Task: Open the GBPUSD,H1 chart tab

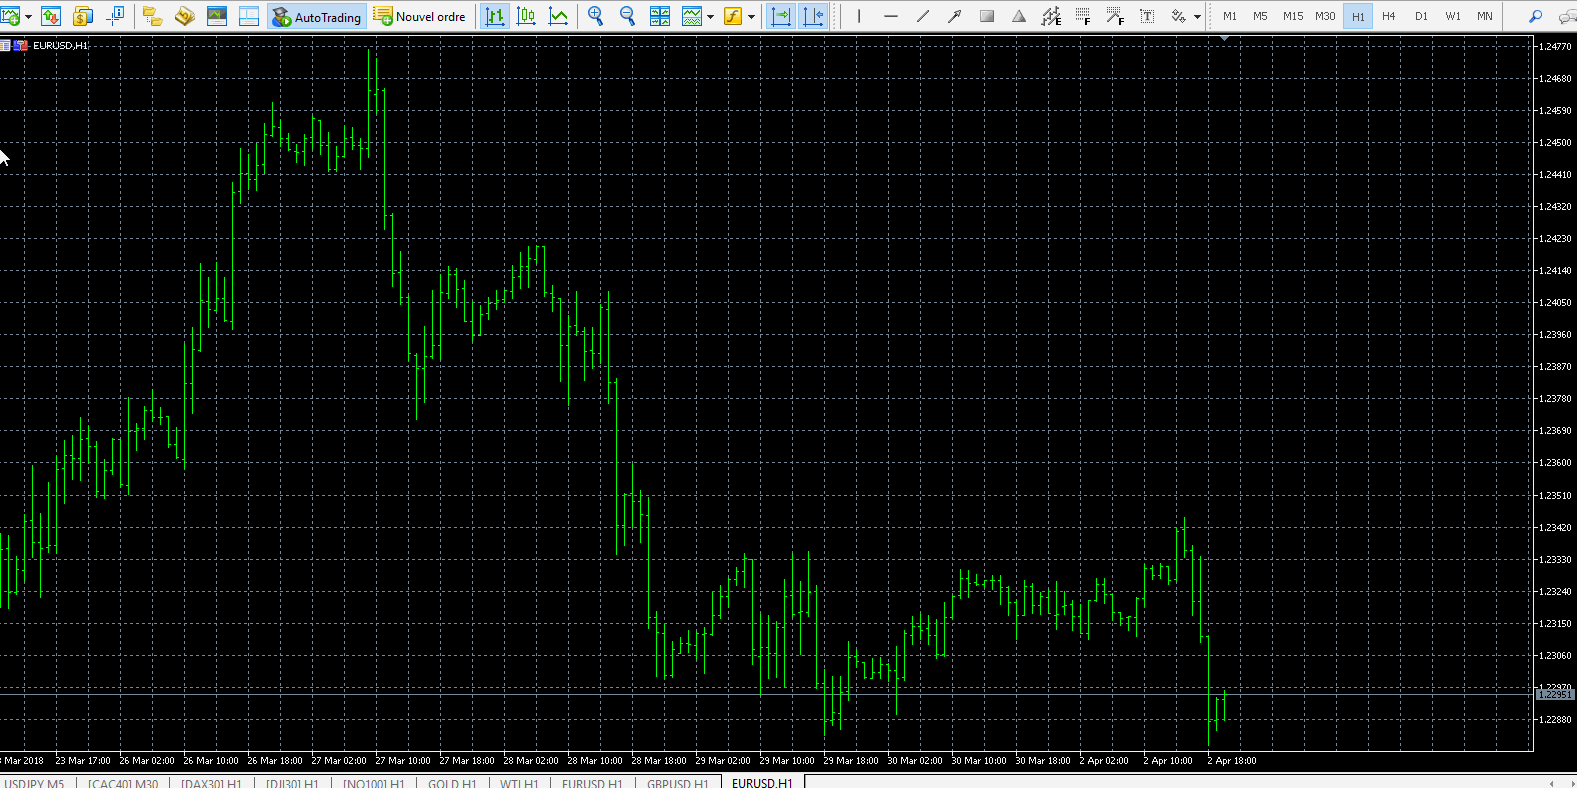Action: (677, 783)
